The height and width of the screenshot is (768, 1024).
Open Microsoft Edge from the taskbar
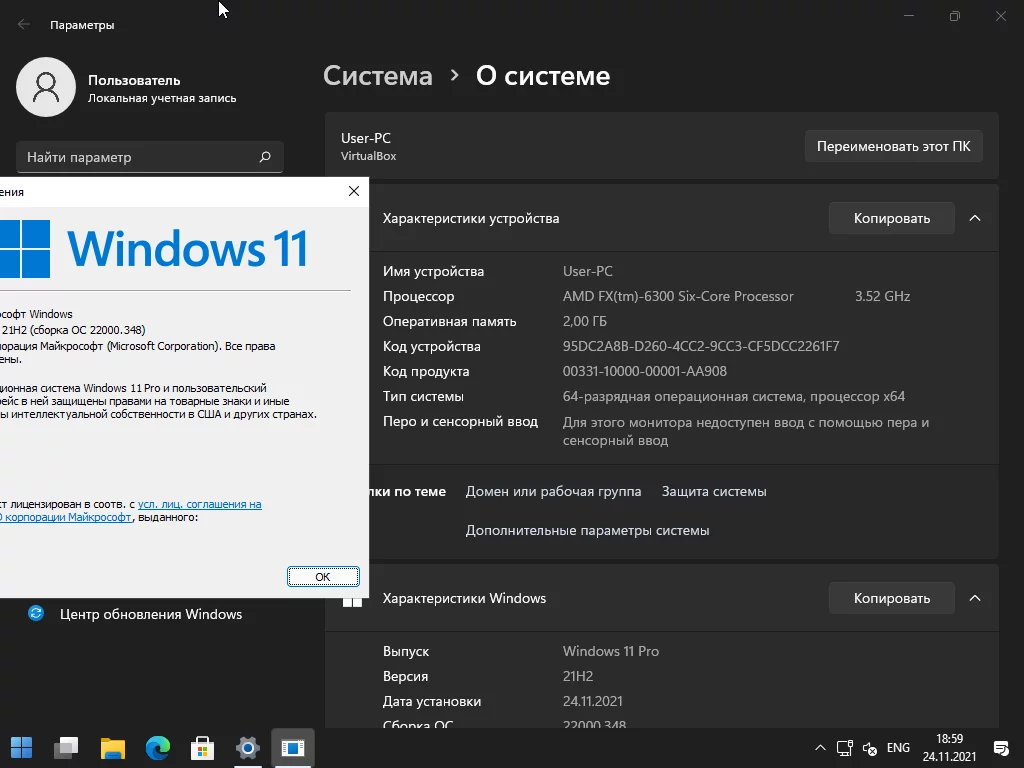158,747
